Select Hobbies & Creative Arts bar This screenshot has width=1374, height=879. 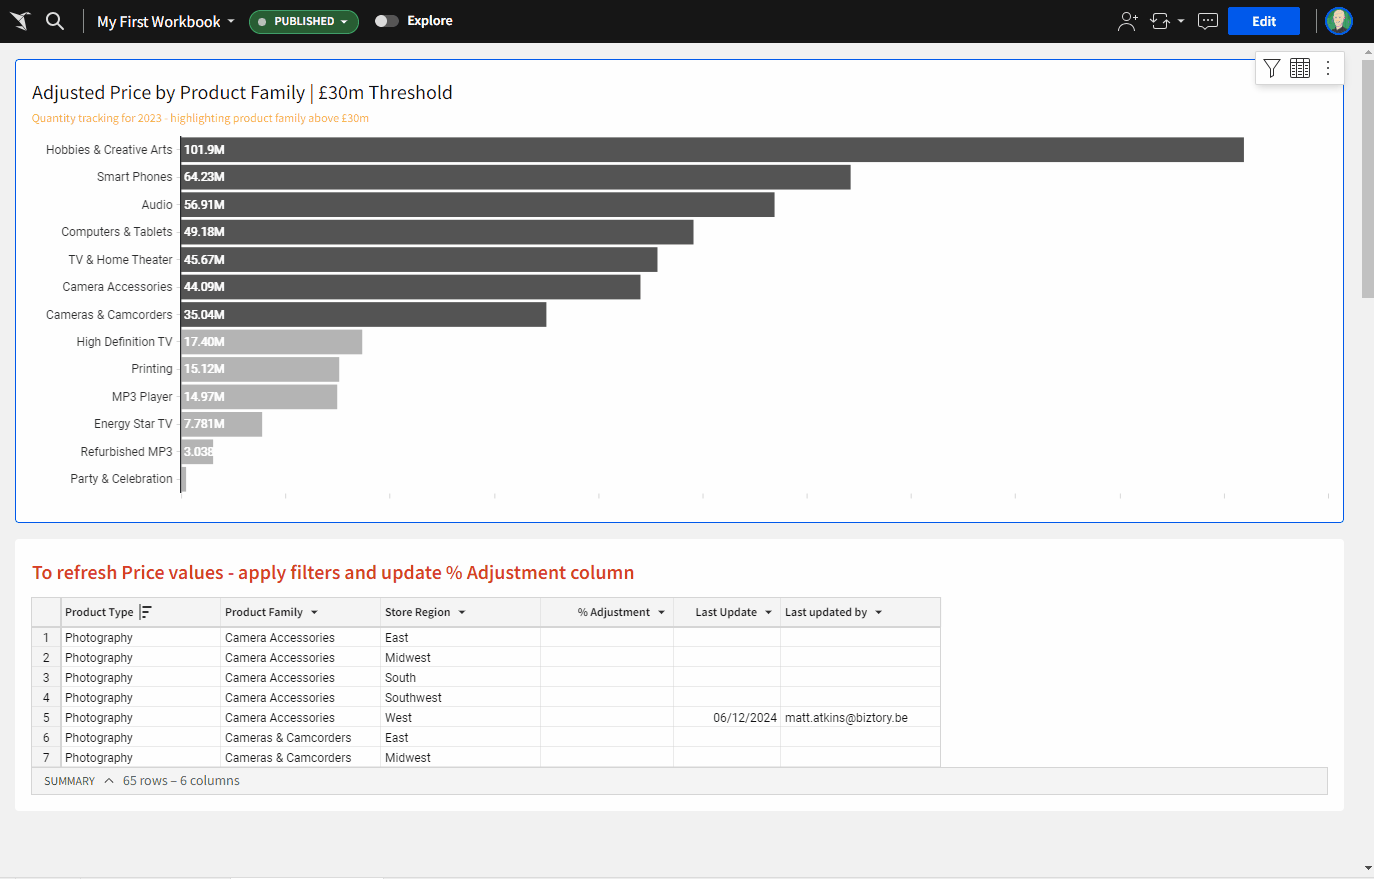click(712, 150)
